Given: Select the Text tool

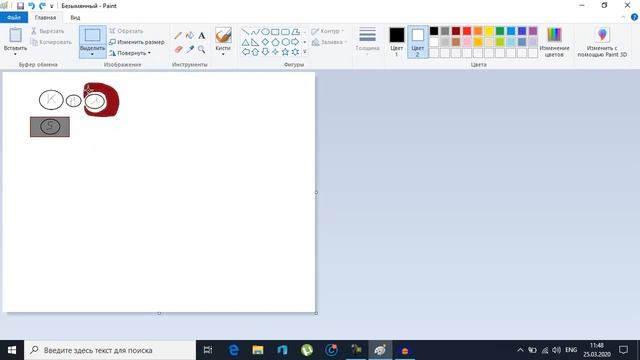Looking at the screenshot, I should (x=202, y=36).
